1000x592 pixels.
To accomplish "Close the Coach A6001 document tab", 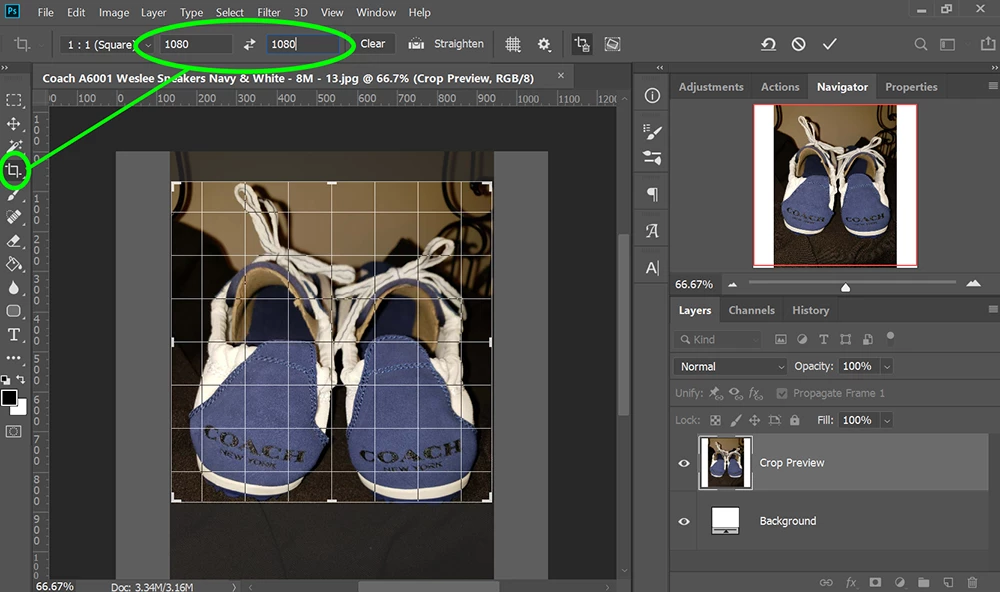I will click(561, 75).
